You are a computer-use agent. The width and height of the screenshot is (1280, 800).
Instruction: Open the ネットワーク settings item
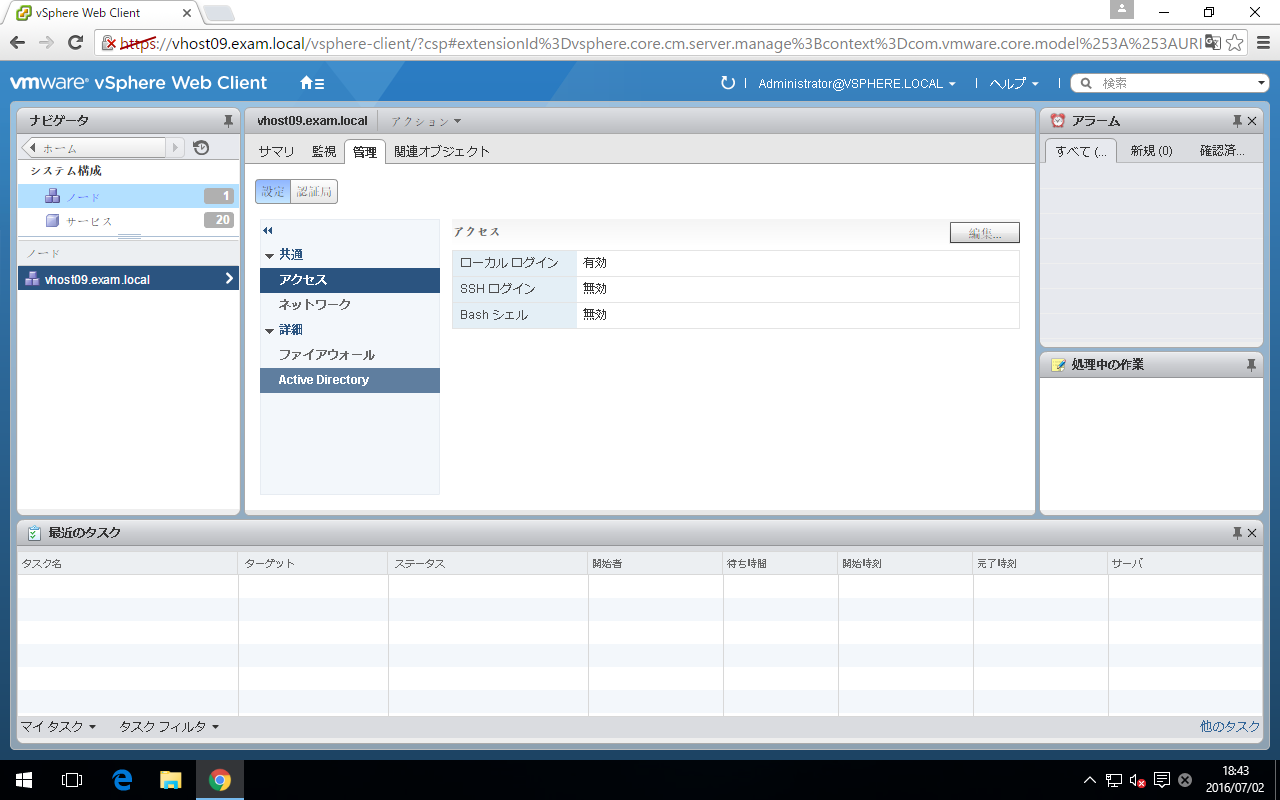click(350, 305)
